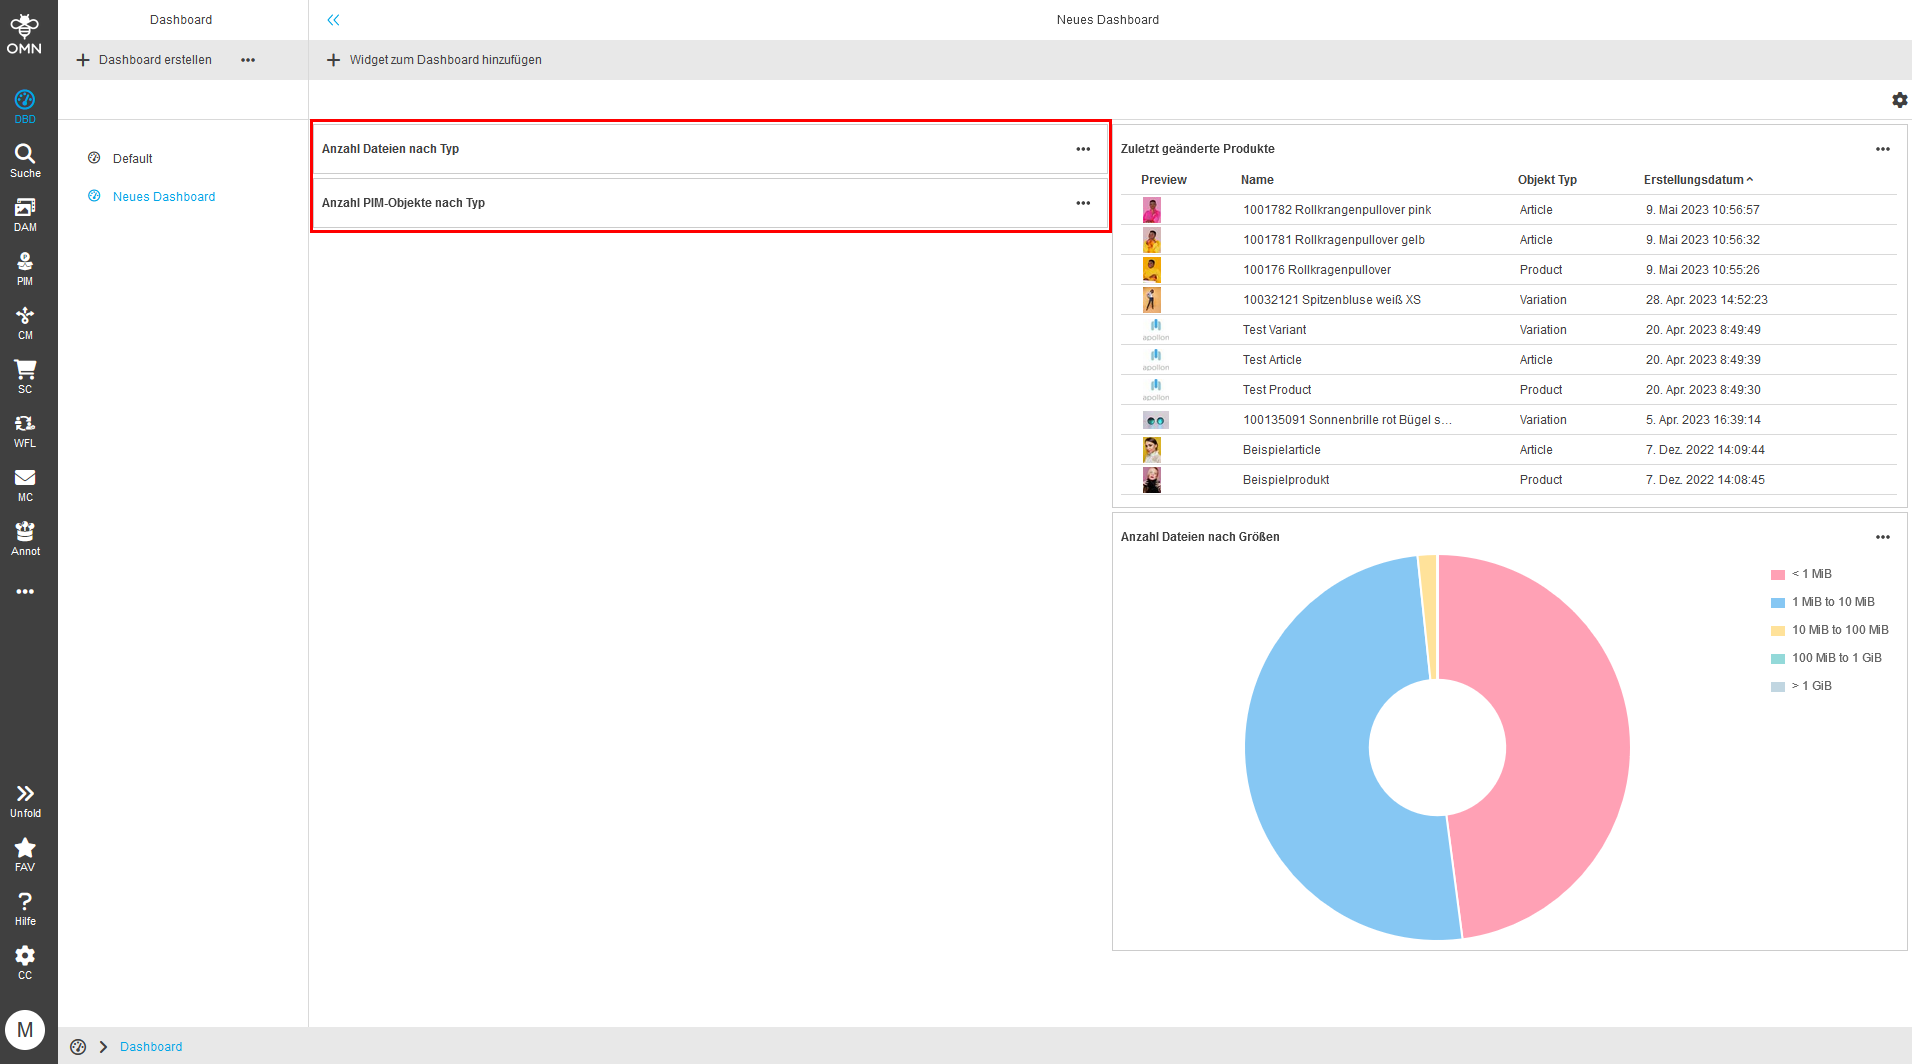Image resolution: width=1920 pixels, height=1064 pixels.
Task: Click Widget zum Dashboard hinzufügen
Action: click(434, 60)
